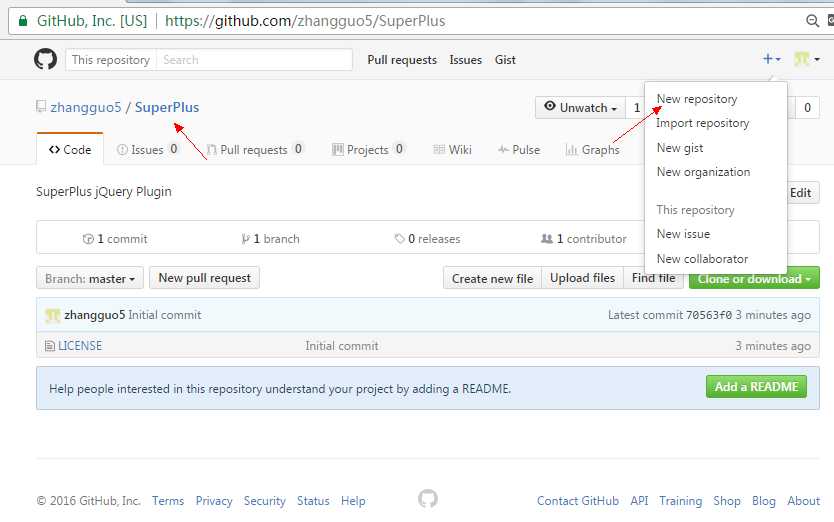This screenshot has height=522, width=834.
Task: Open Contact GitHub footer link
Action: click(578, 501)
